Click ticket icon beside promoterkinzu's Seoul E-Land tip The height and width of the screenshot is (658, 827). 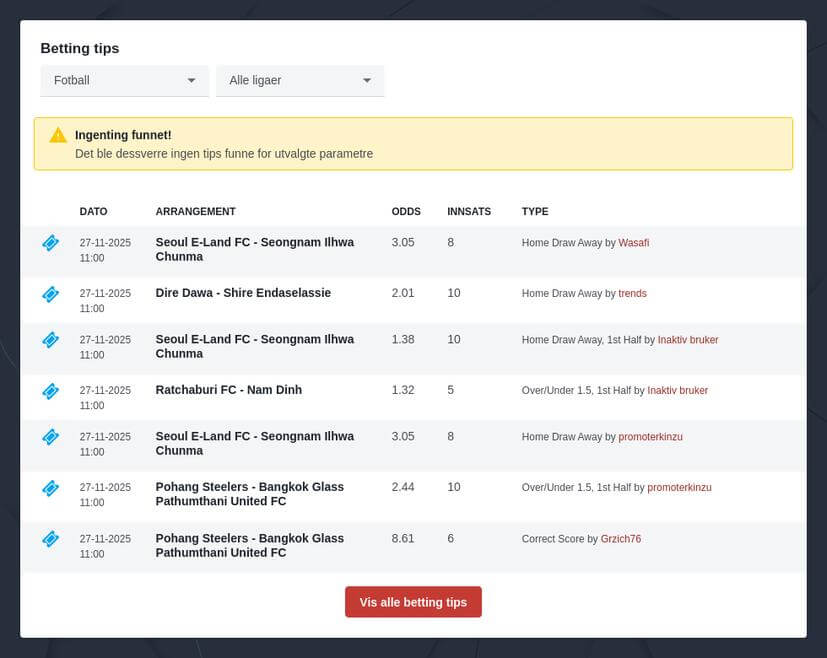click(50, 437)
